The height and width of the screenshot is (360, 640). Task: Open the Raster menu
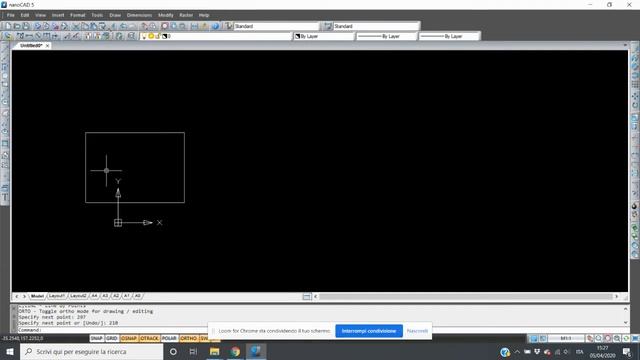[x=186, y=15]
